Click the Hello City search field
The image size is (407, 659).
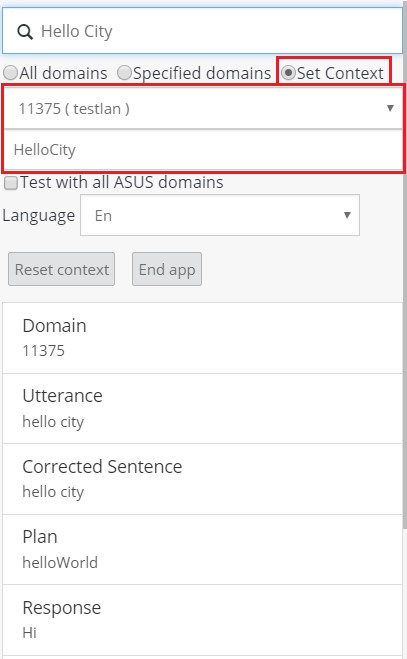(x=202, y=31)
